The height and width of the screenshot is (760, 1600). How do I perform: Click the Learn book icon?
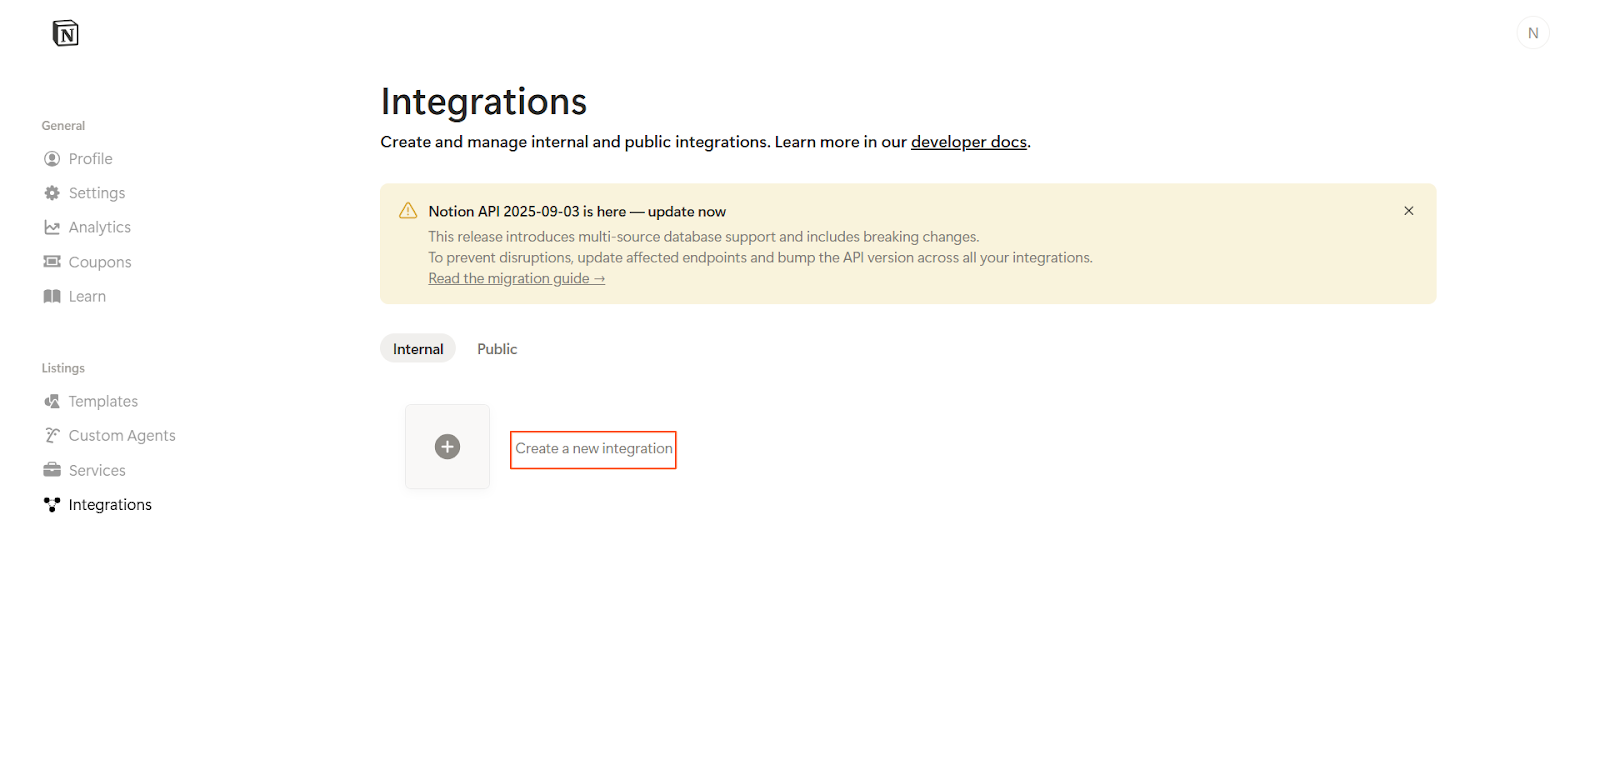pyautogui.click(x=52, y=296)
